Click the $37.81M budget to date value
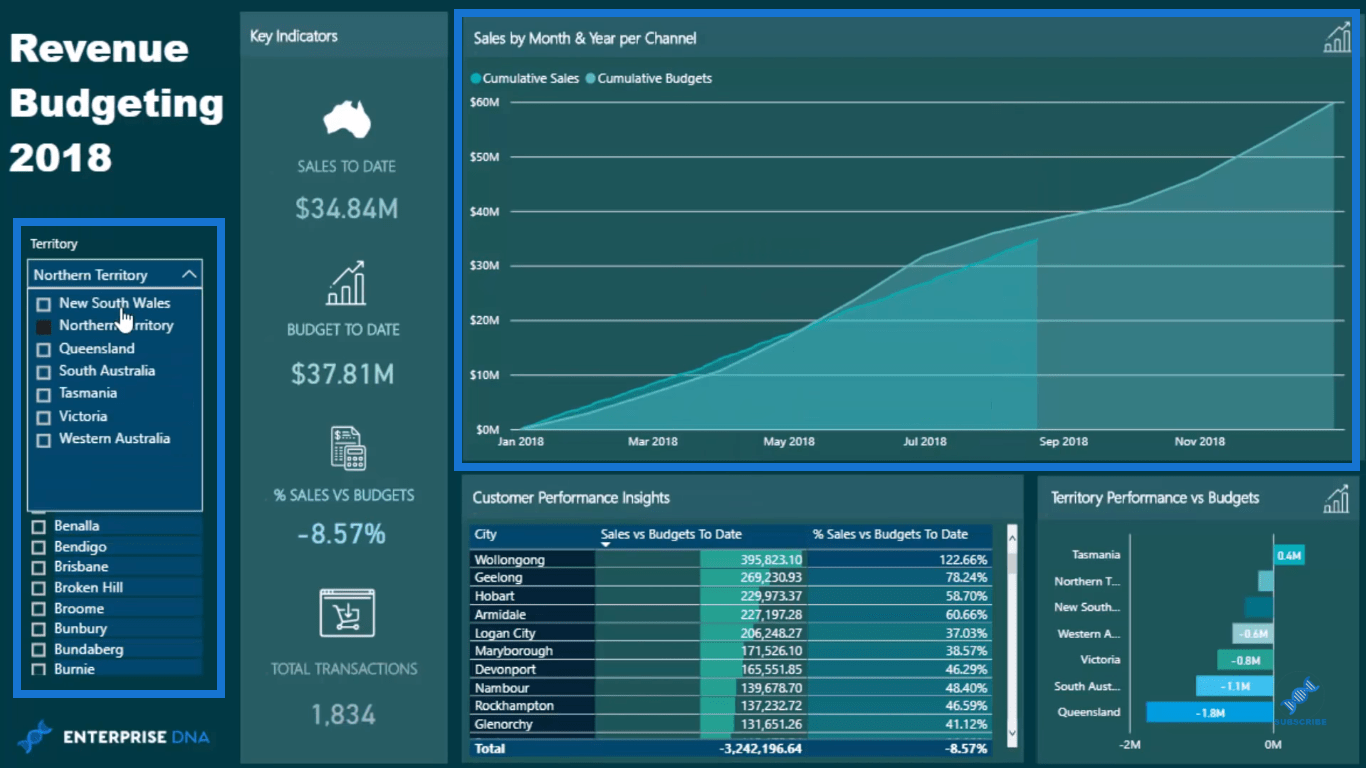Screen dimensions: 1366x768 point(342,374)
